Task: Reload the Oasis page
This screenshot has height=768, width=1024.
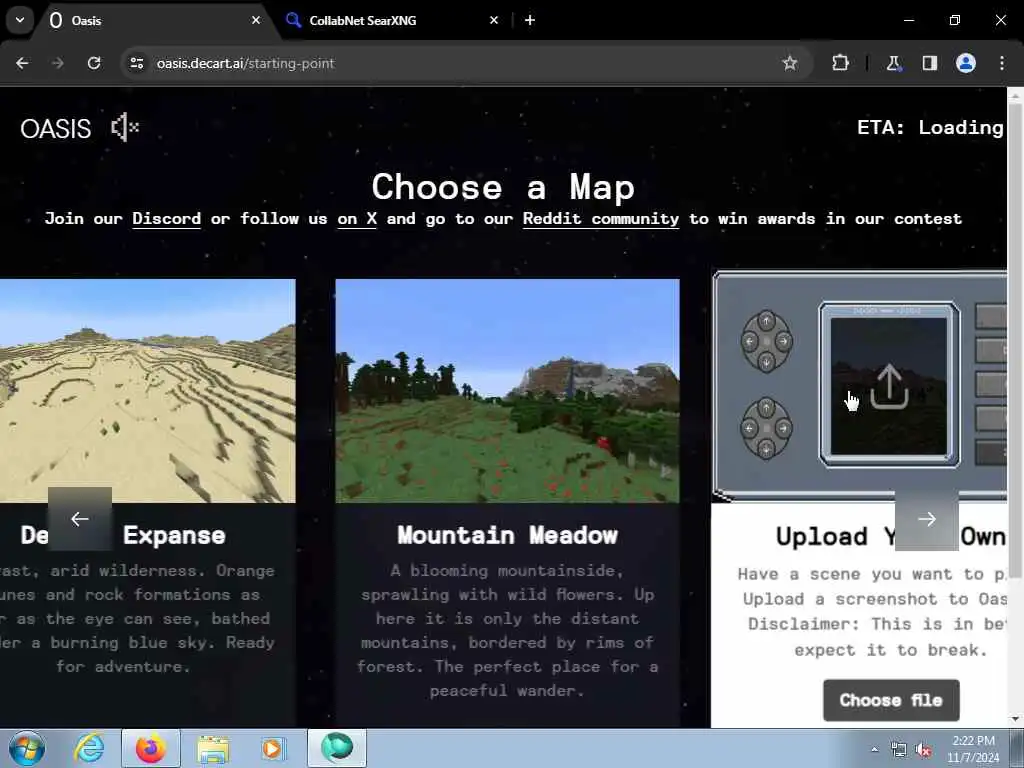Action: point(94,63)
